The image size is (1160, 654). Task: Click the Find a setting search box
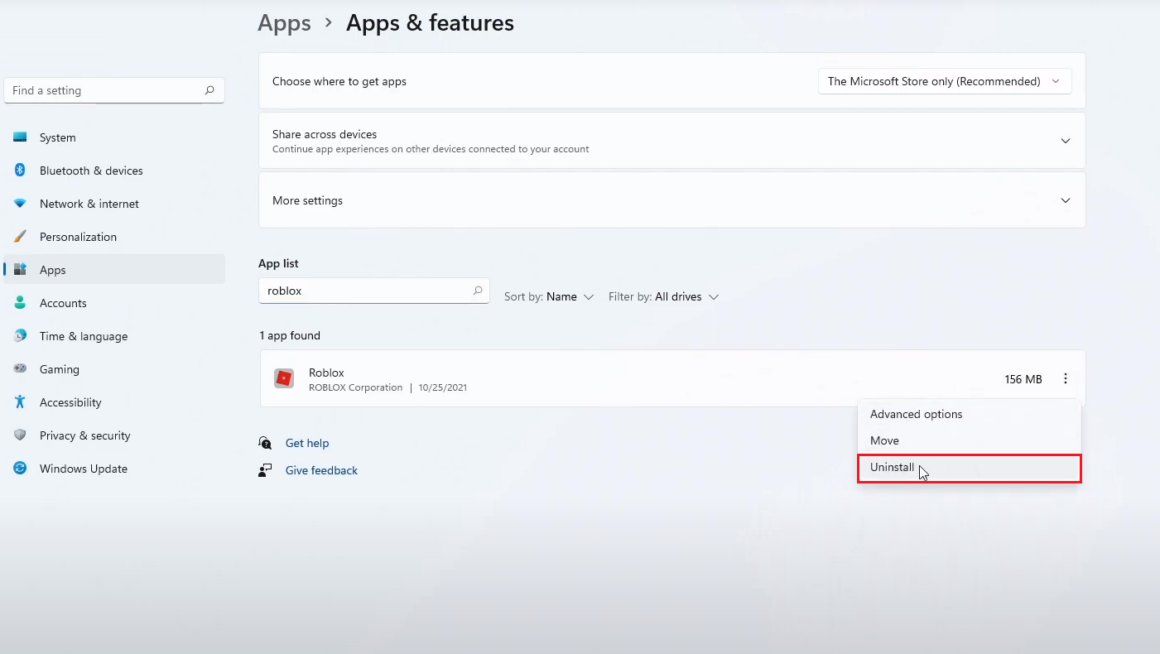click(x=105, y=91)
